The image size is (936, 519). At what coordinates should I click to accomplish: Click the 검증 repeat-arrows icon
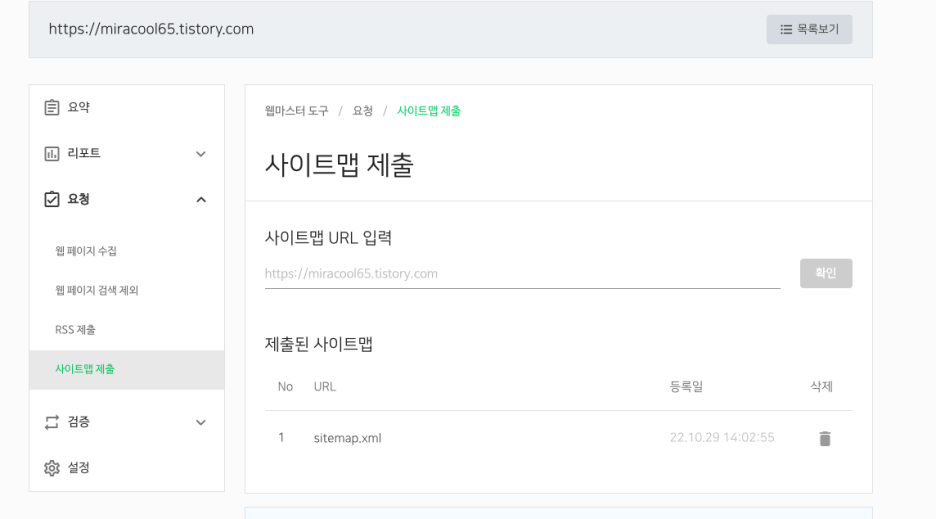pyautogui.click(x=52, y=422)
